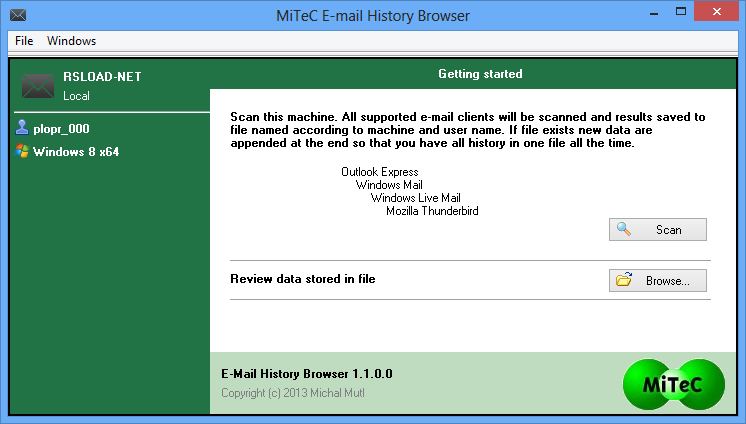
Task: Click the Scan button
Action: pyautogui.click(x=658, y=230)
